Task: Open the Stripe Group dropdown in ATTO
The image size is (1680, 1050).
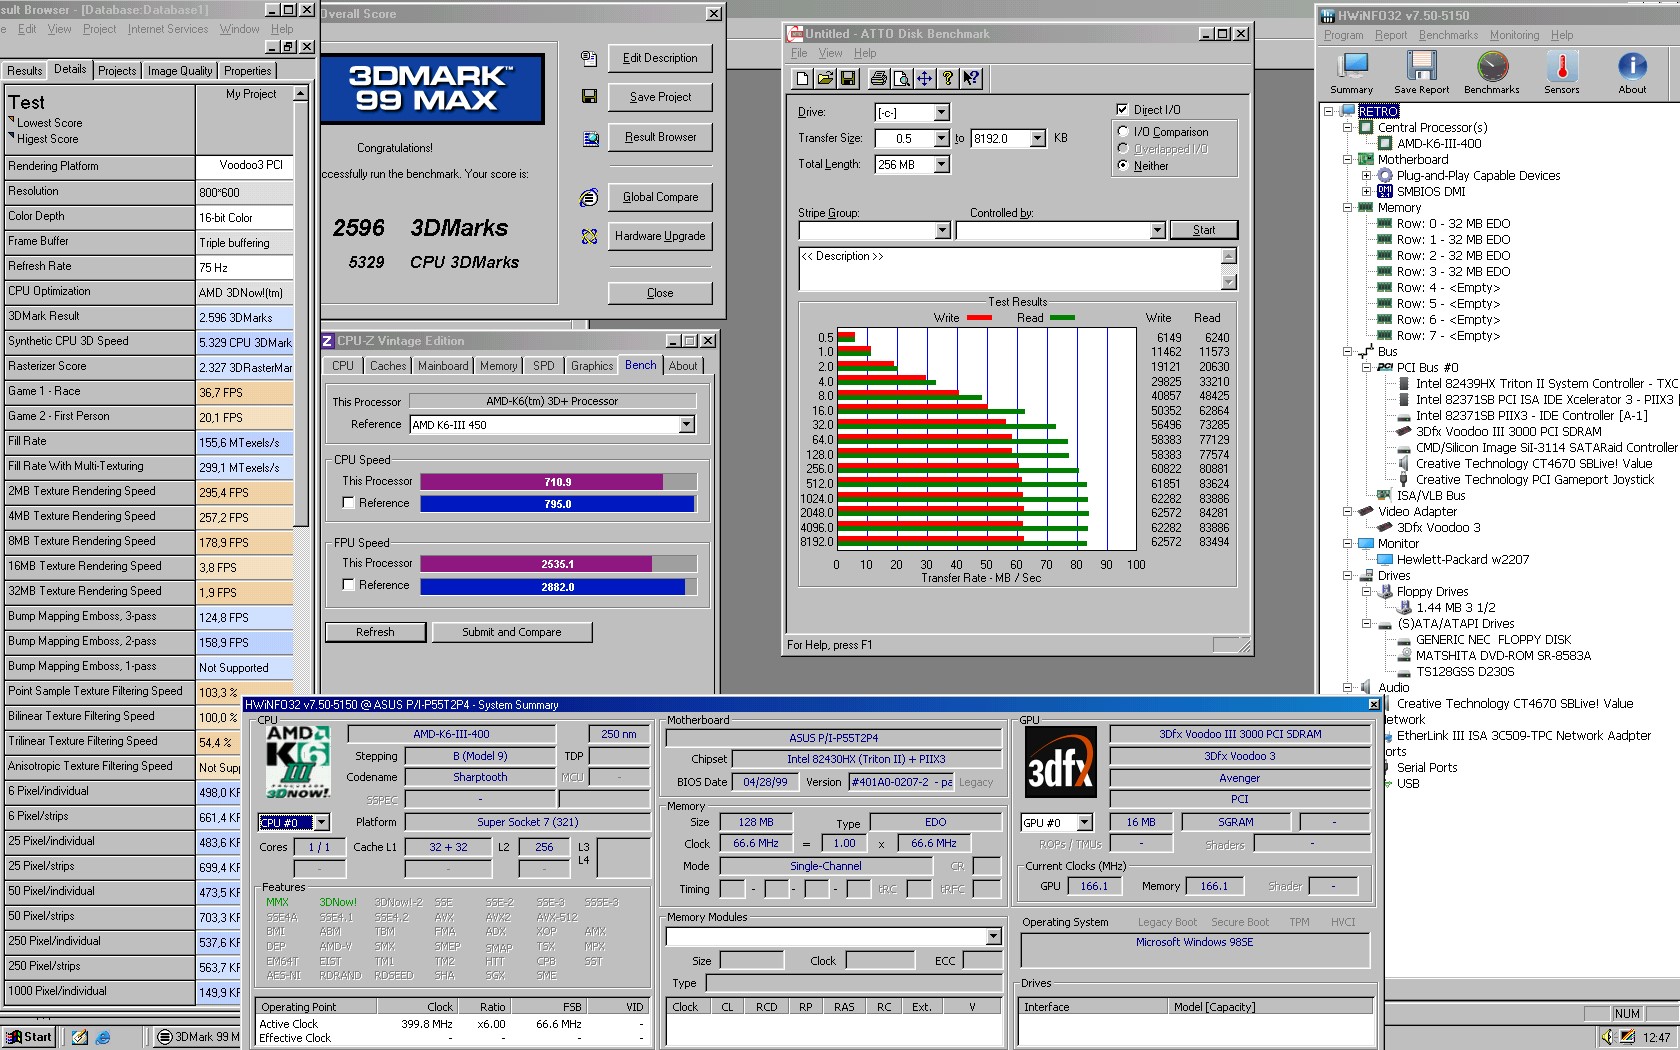Action: coord(941,231)
